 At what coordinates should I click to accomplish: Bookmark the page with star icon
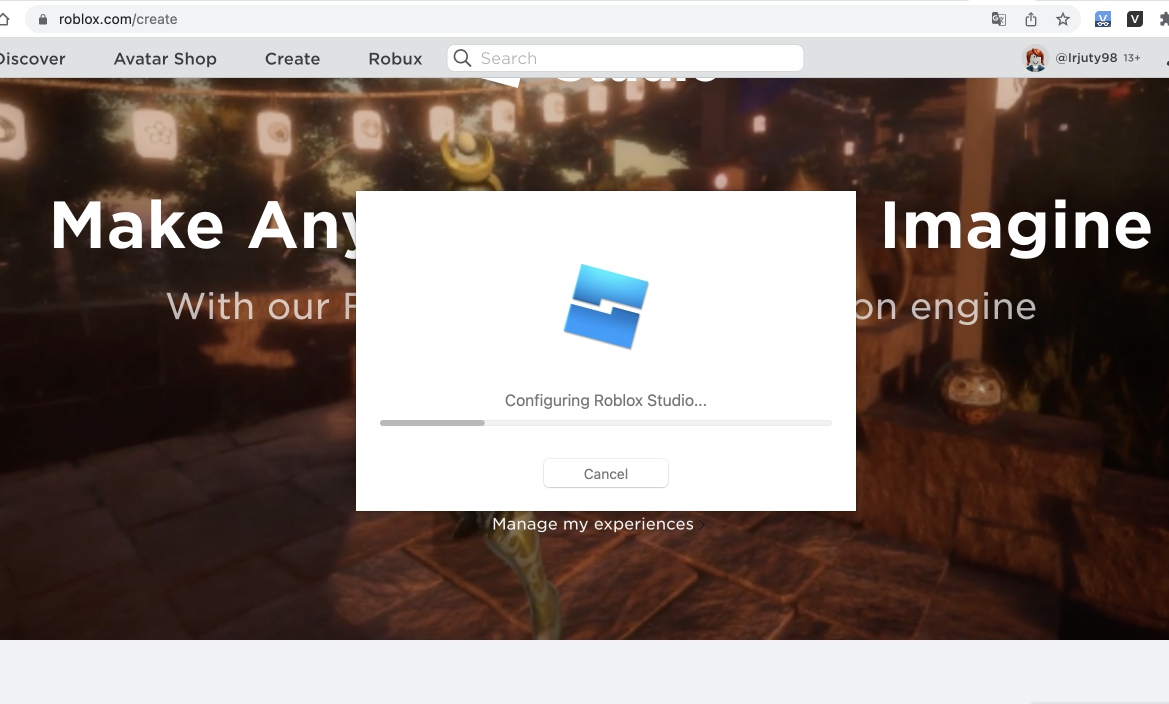click(1062, 19)
